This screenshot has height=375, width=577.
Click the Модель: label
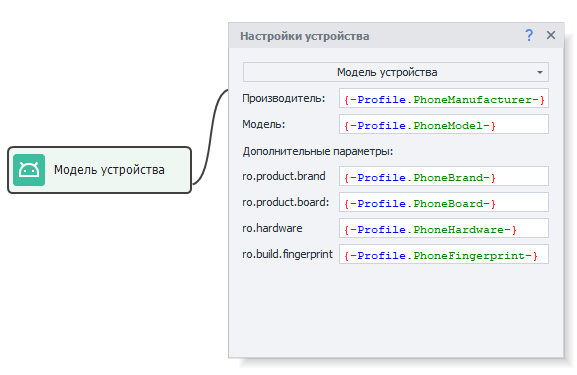click(263, 124)
